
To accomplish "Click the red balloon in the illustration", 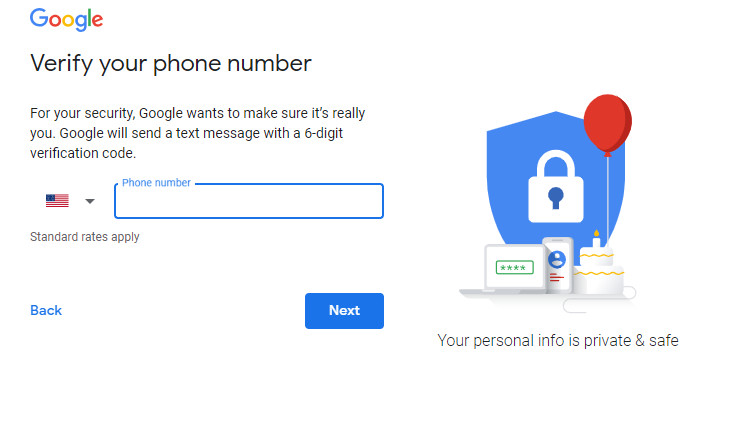I will click(x=607, y=124).
